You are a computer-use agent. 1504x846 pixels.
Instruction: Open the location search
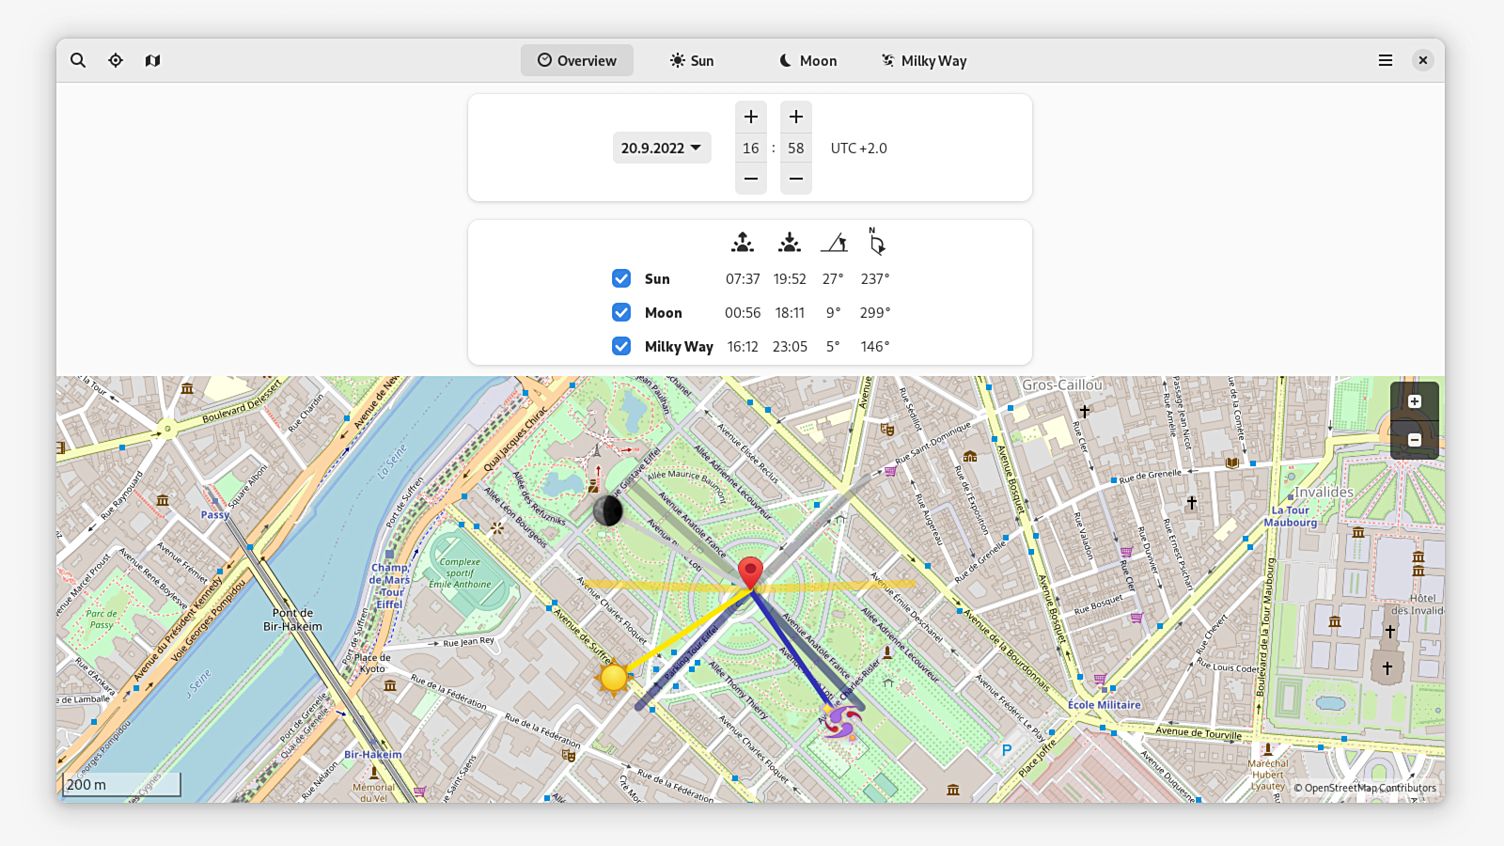77,60
